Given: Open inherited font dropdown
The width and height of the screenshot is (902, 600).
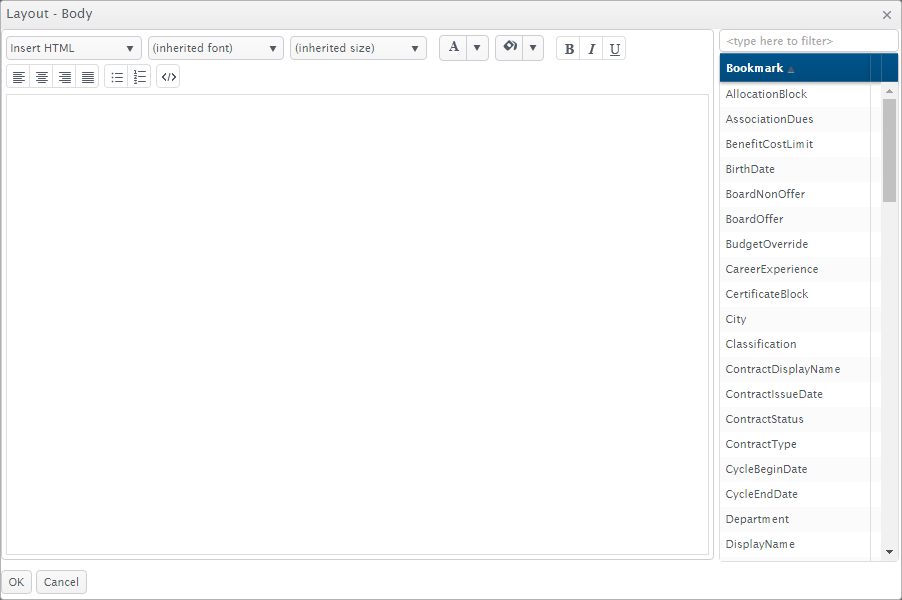Looking at the screenshot, I should click(216, 48).
